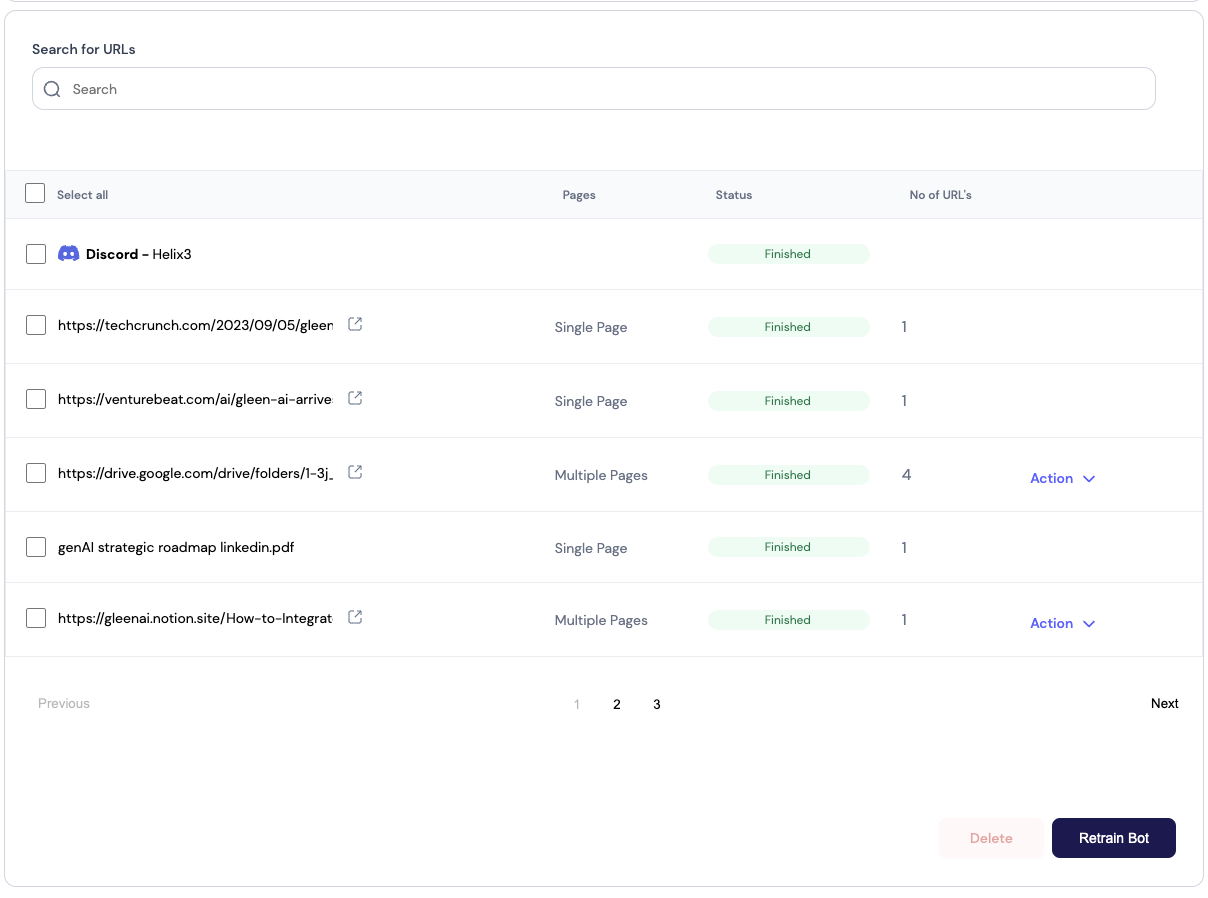1208x898 pixels.
Task: Open venturebeat URL external link icon
Action: tap(355, 398)
